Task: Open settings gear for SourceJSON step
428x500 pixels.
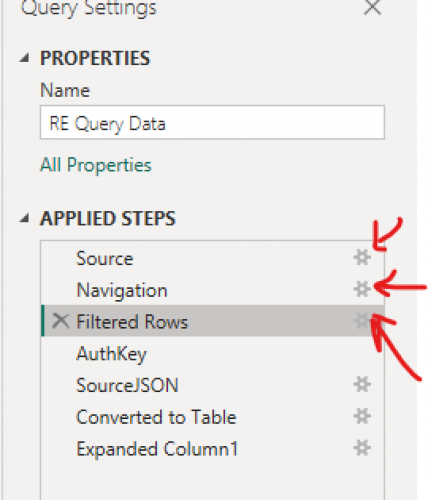Action: pos(362,385)
